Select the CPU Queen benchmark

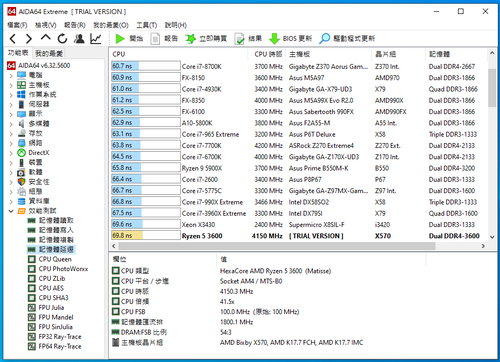coord(49,259)
